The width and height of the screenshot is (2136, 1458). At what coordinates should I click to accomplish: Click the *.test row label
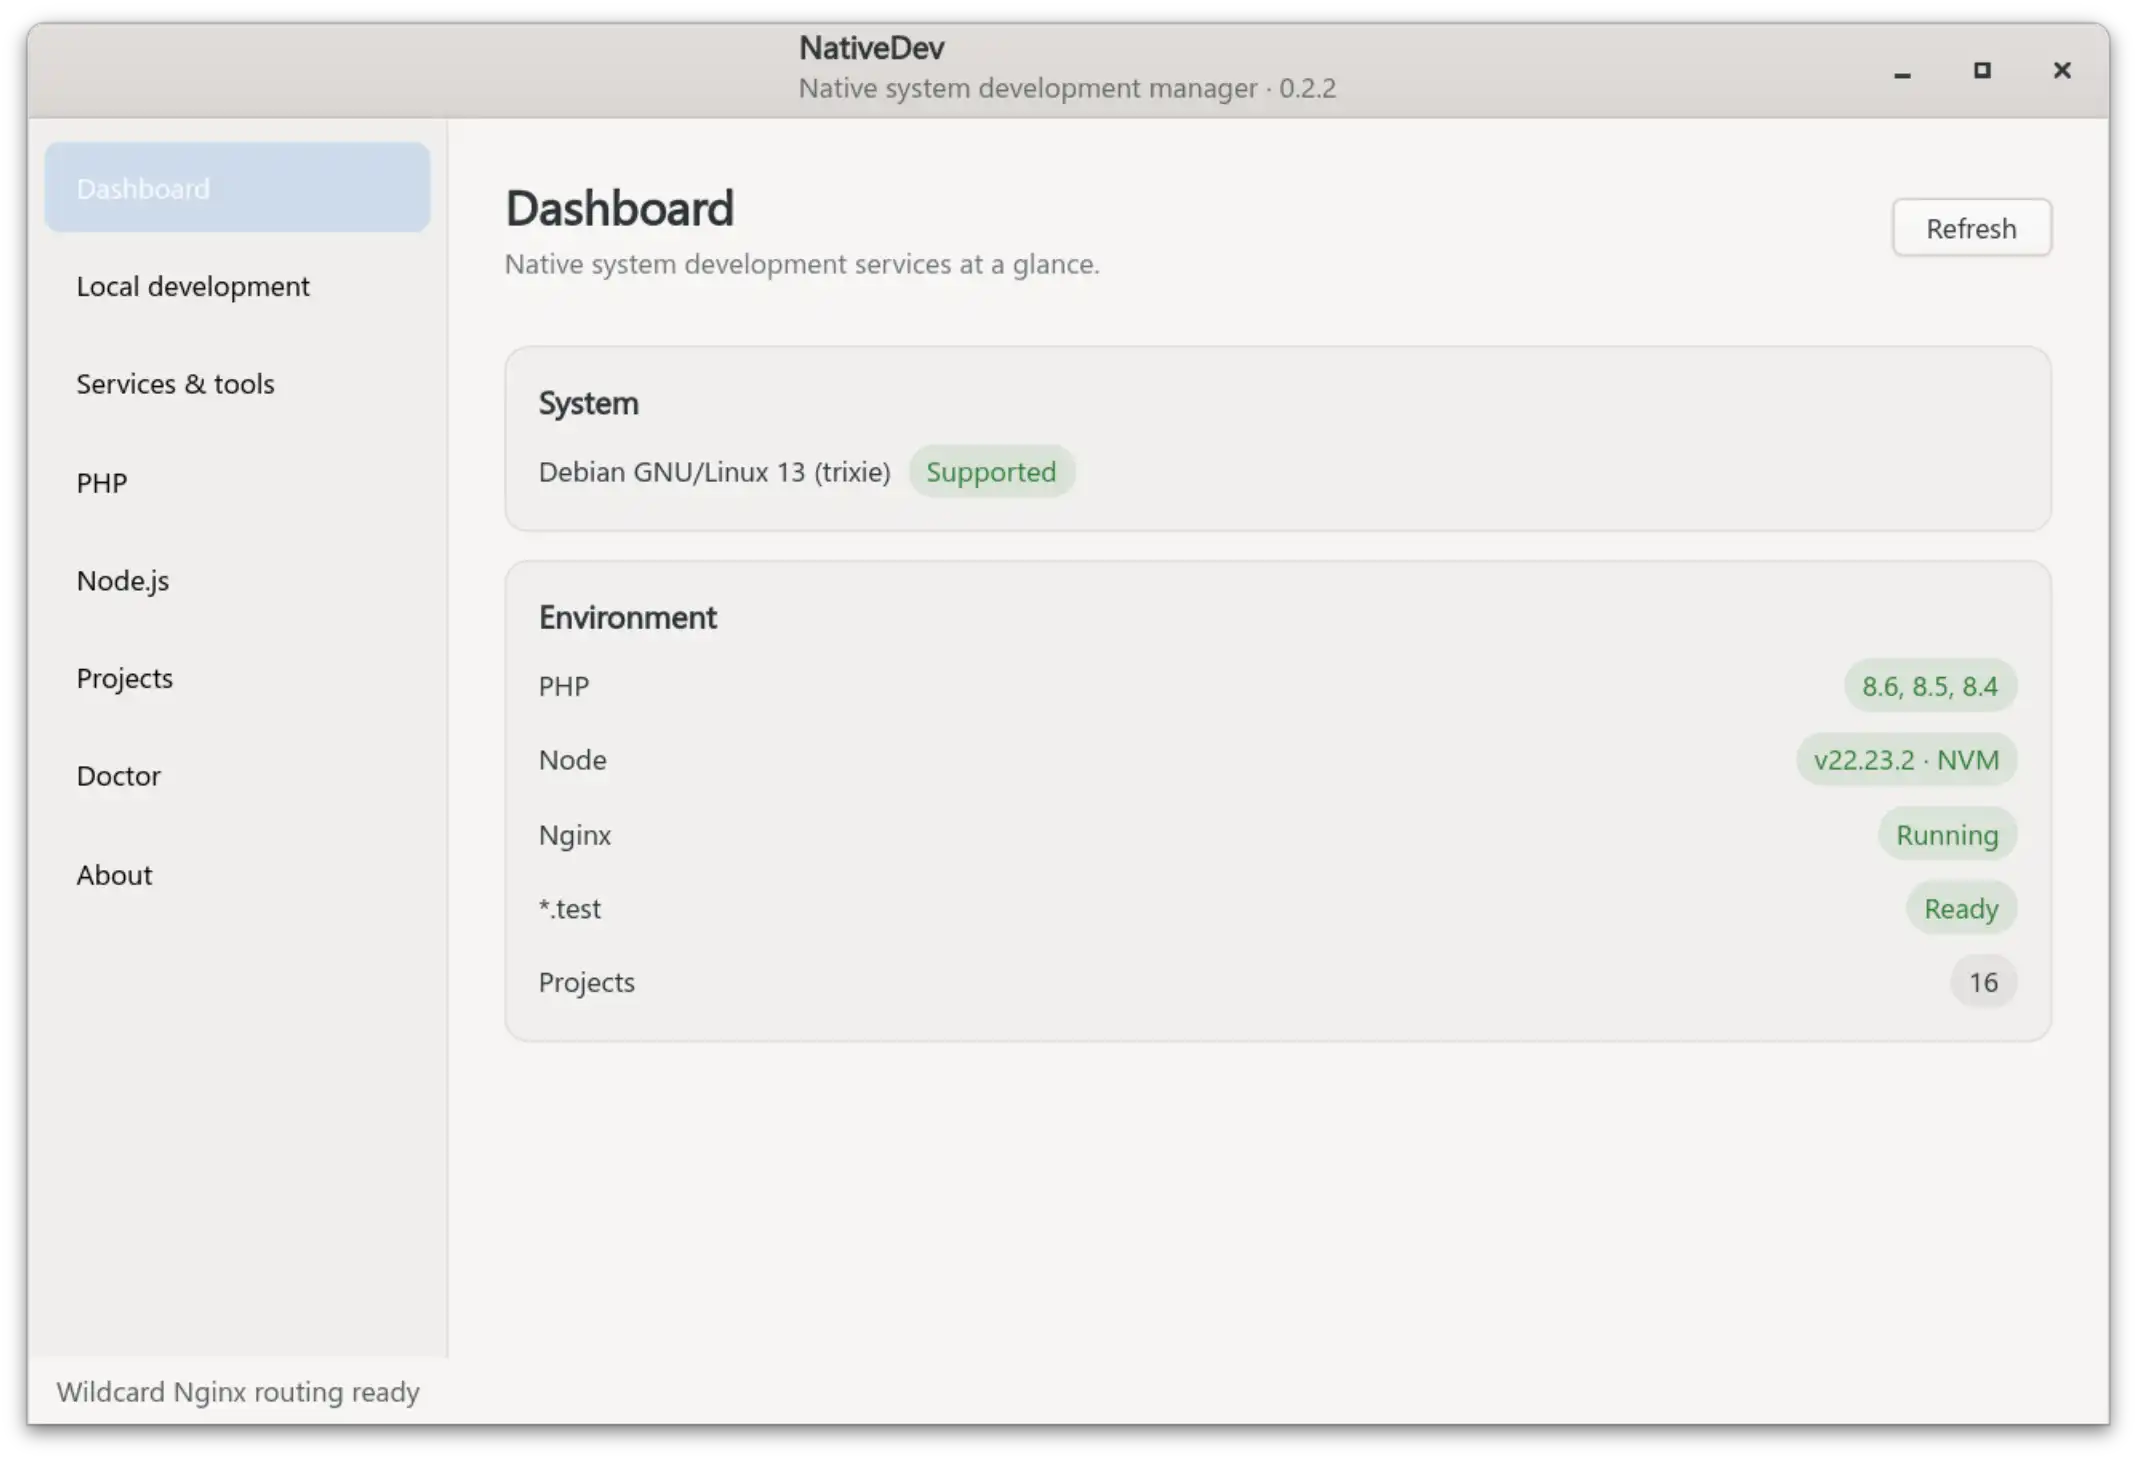click(570, 908)
